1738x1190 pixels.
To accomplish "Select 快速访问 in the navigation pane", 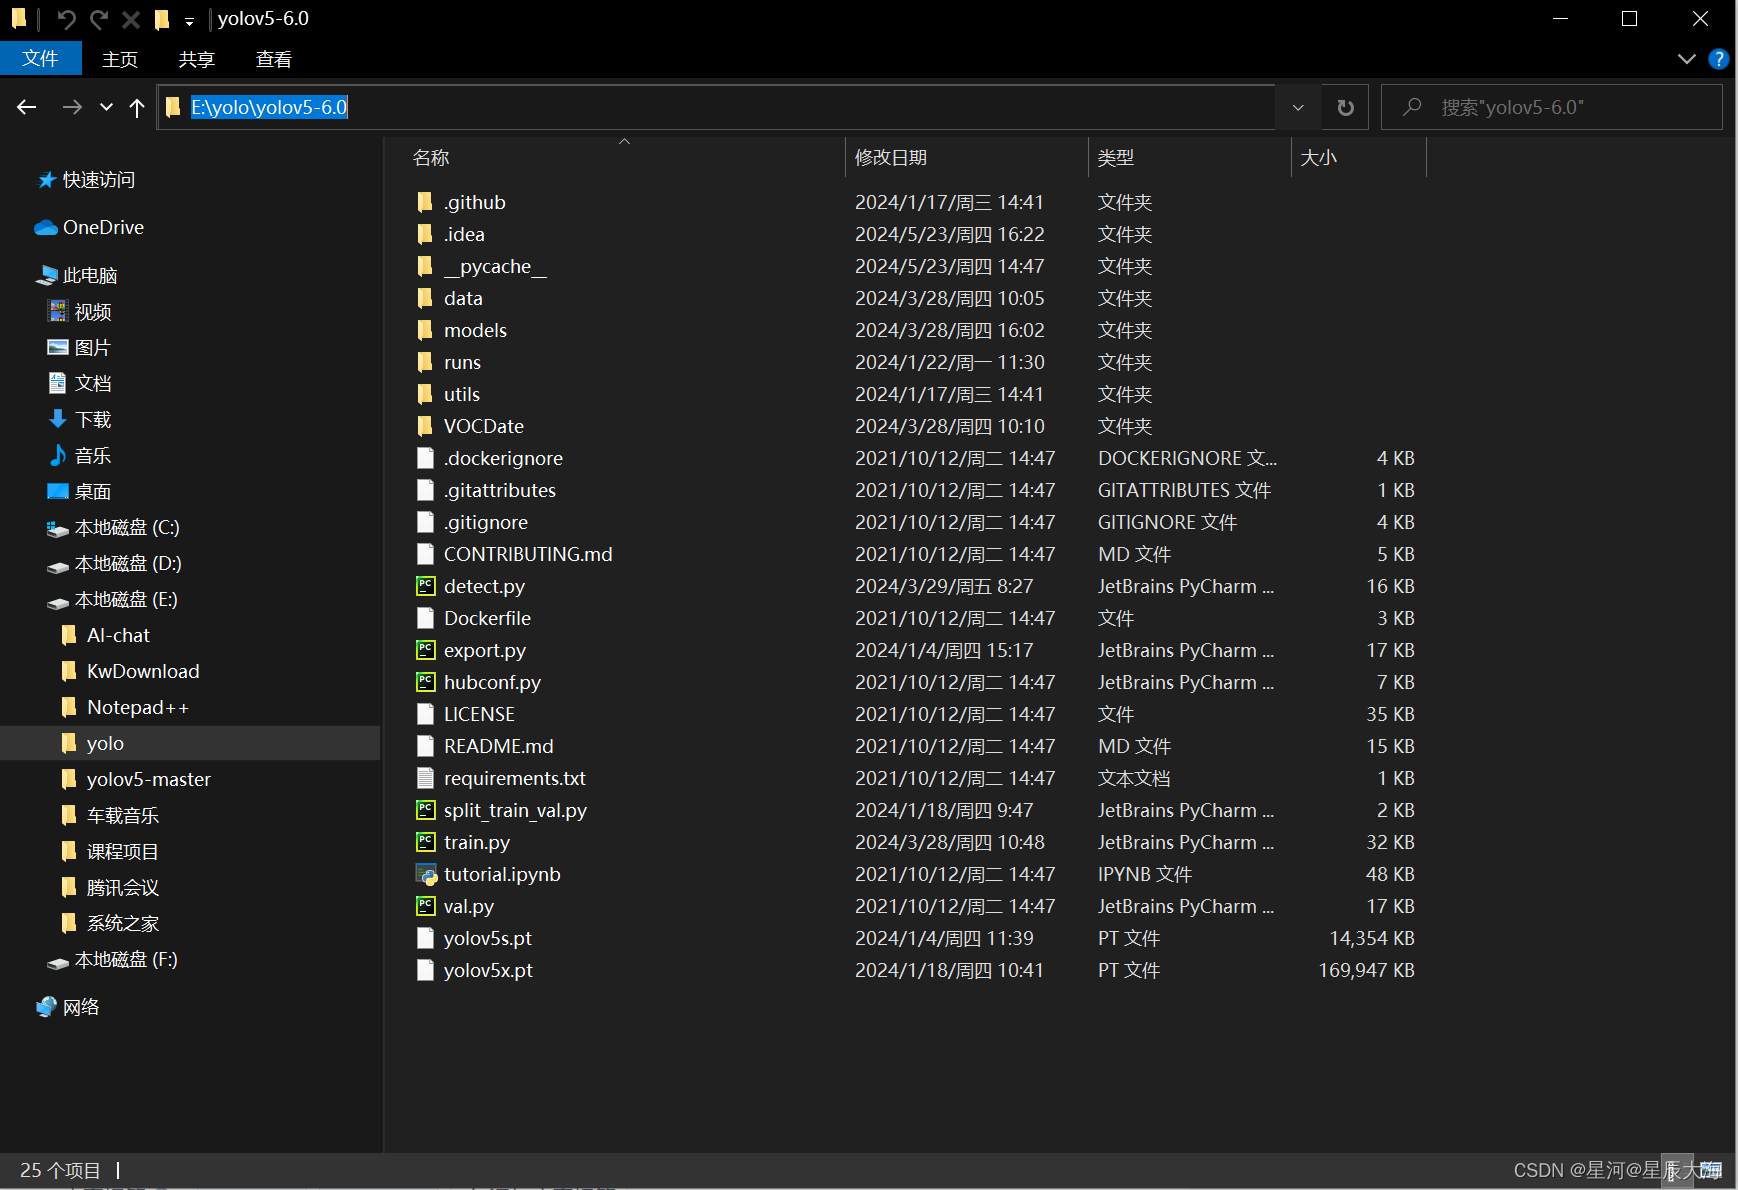I will (x=99, y=180).
